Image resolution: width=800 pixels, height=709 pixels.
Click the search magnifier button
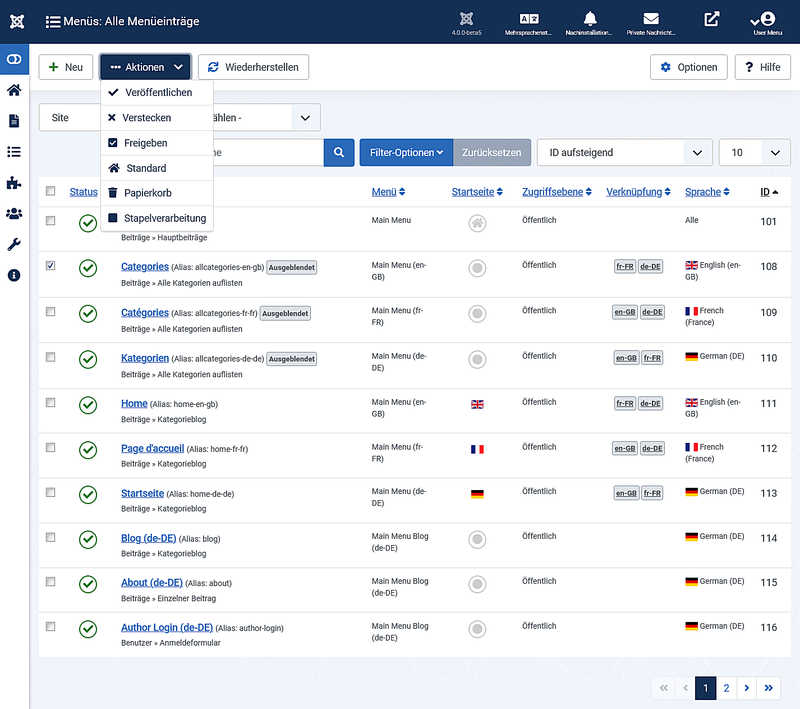point(339,153)
